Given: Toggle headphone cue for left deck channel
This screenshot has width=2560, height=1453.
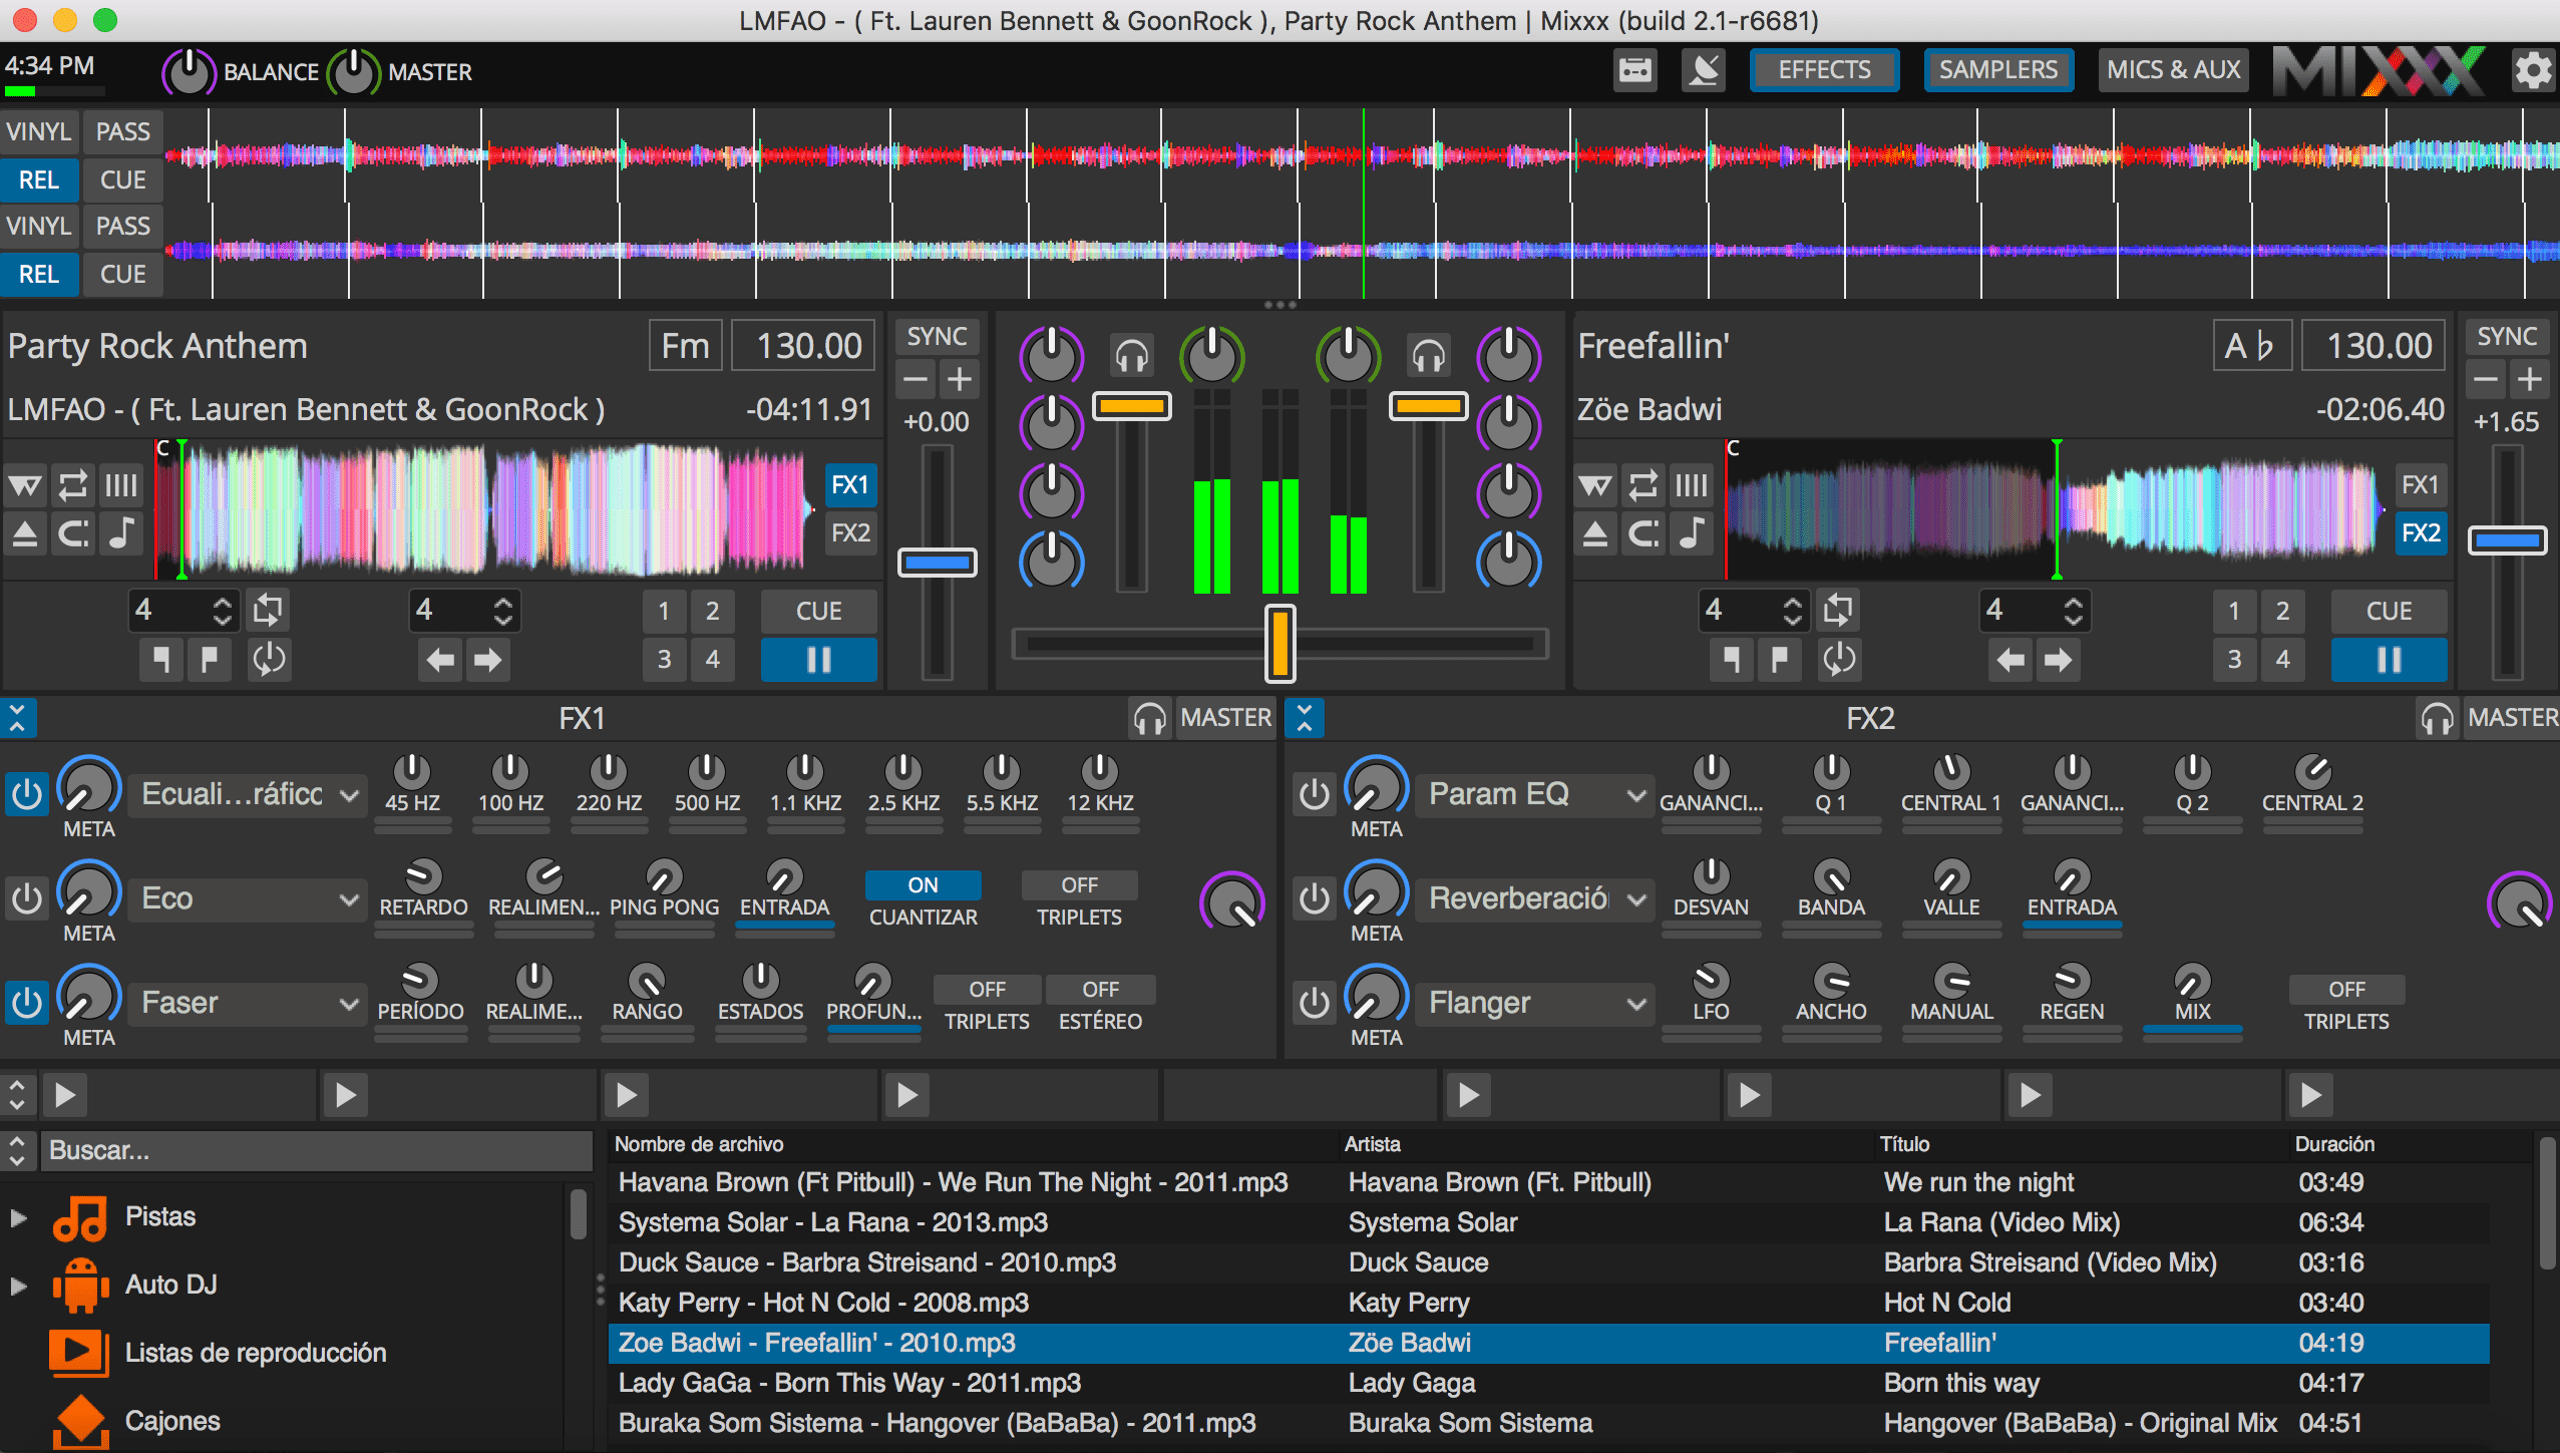Looking at the screenshot, I should [x=1131, y=356].
